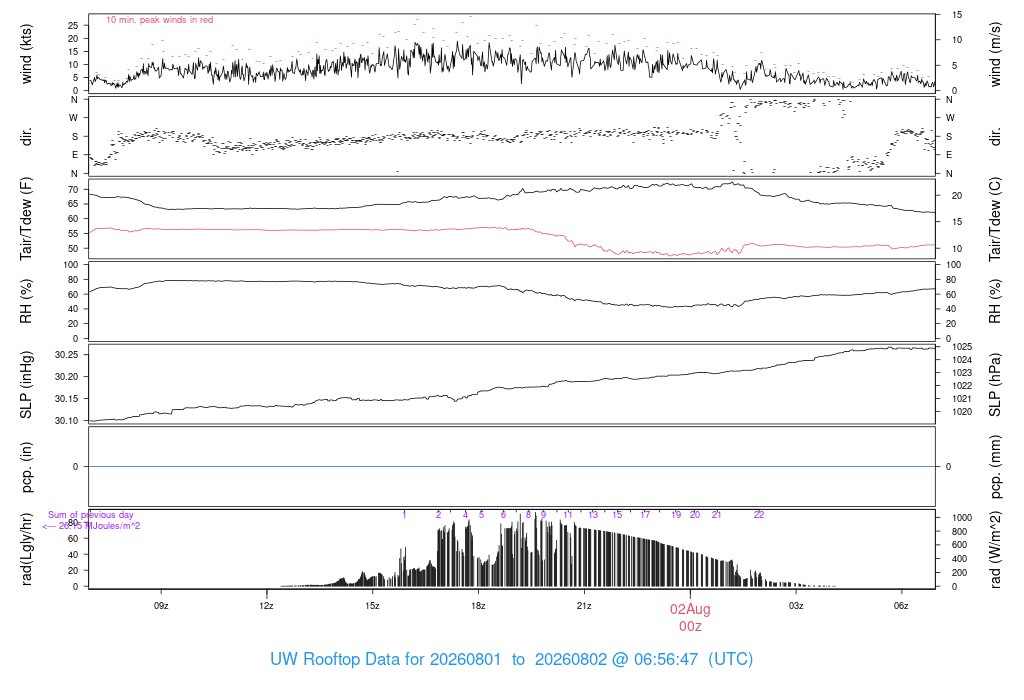Click the 12z time axis label
The image size is (1024, 700).
(x=266, y=606)
